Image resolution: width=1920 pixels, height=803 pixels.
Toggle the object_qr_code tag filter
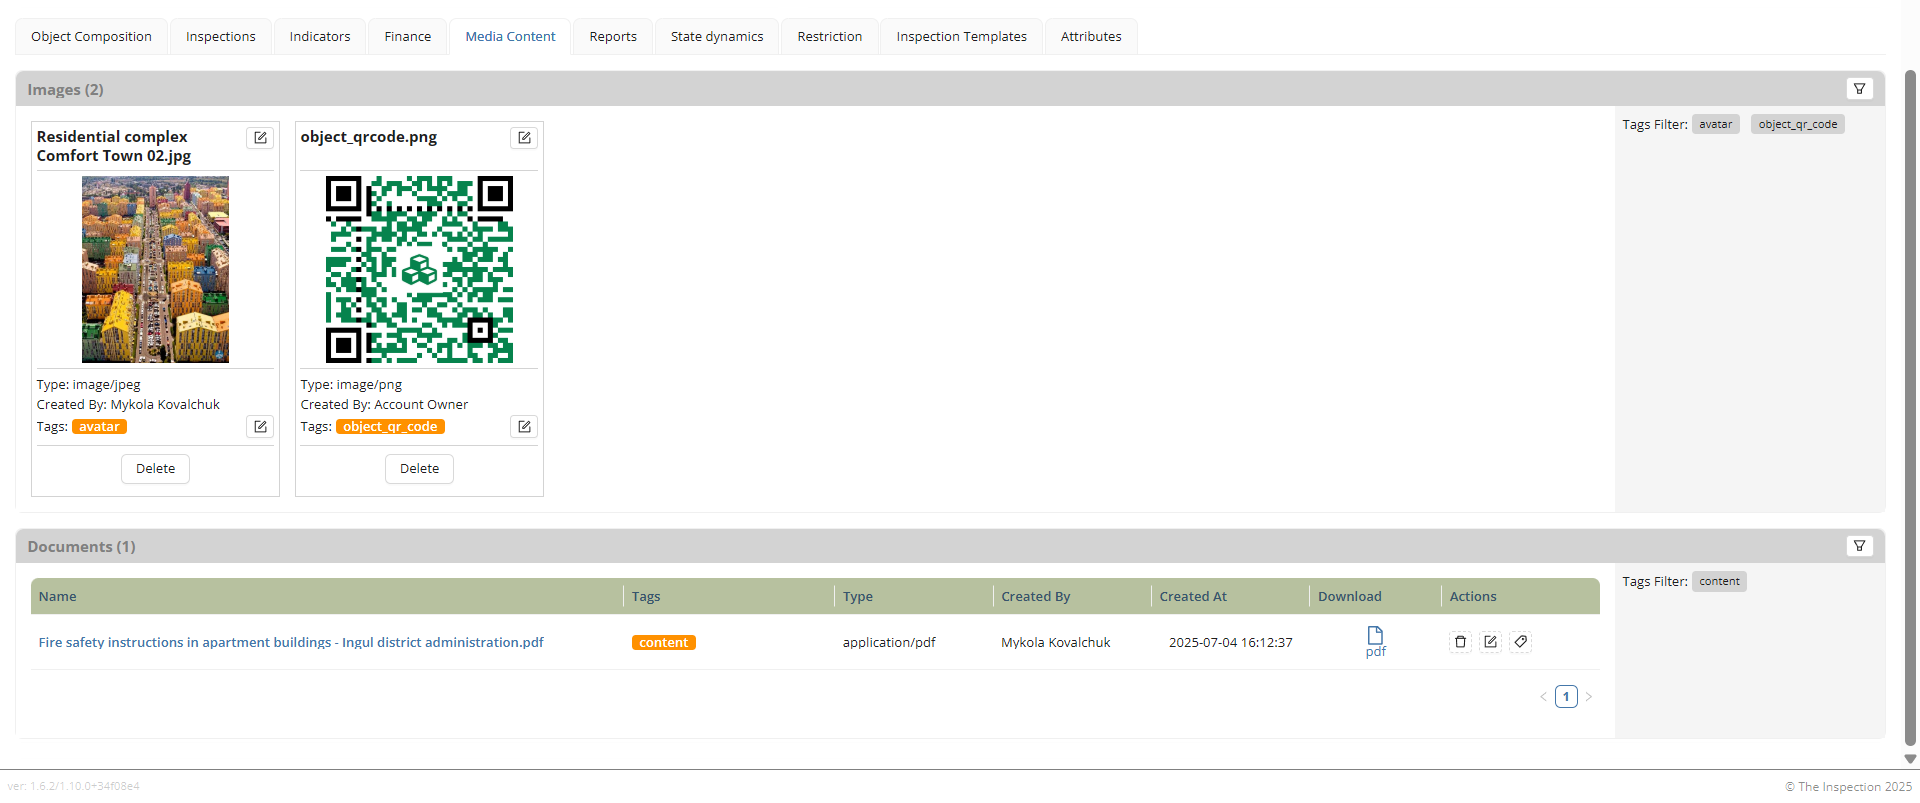click(x=1797, y=124)
